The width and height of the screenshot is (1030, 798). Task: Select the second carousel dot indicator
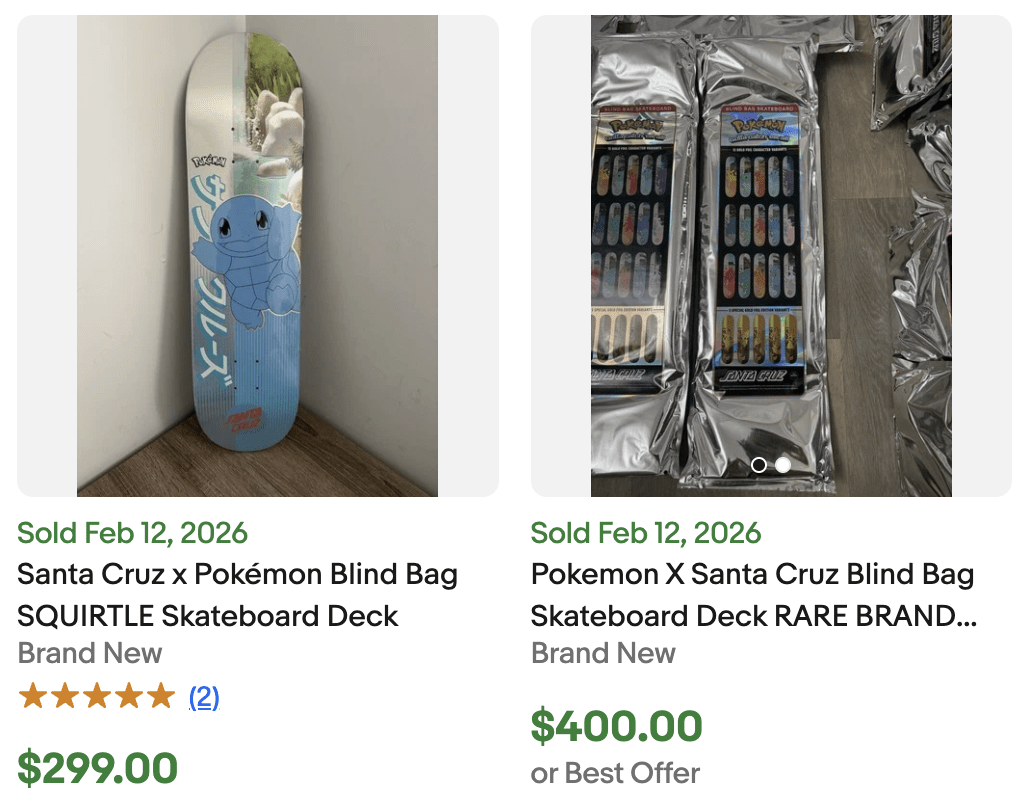pyautogui.click(x=782, y=465)
